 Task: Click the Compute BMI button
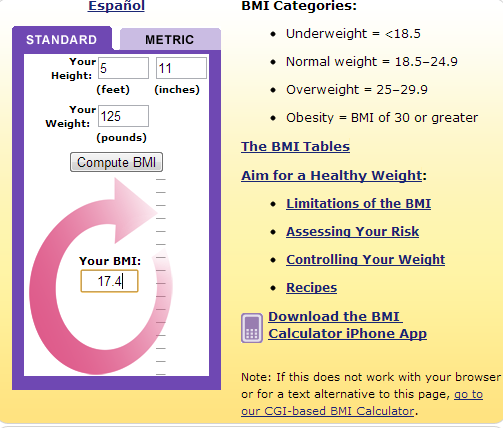click(116, 162)
